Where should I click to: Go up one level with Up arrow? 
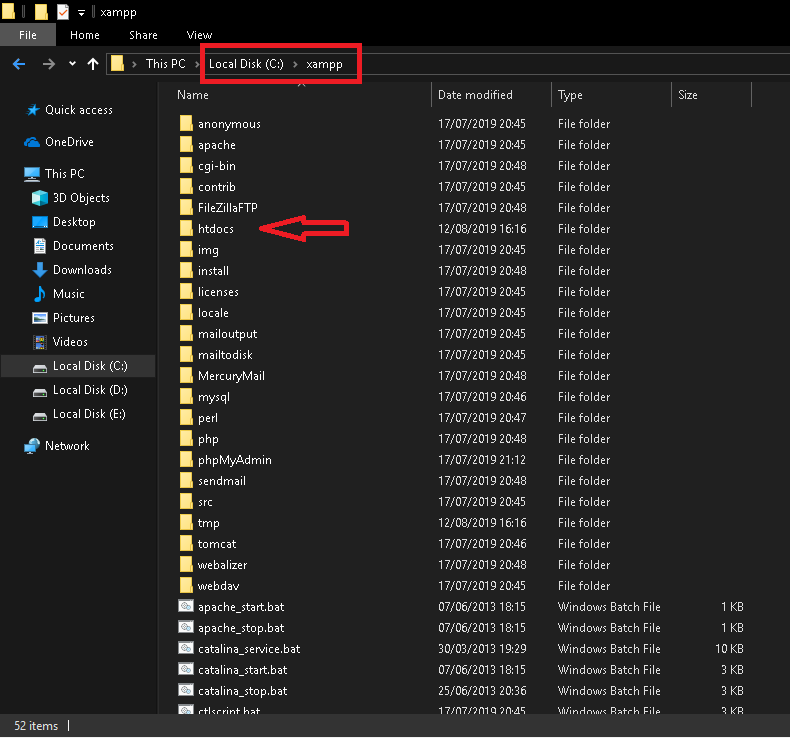click(x=93, y=64)
